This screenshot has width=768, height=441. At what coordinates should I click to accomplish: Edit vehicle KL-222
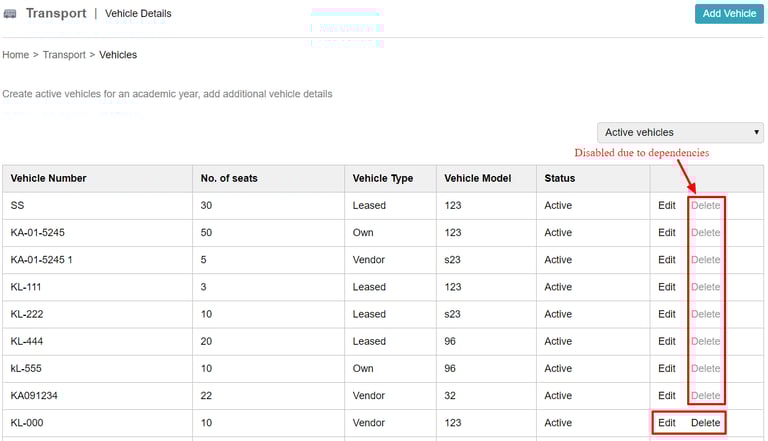click(667, 314)
